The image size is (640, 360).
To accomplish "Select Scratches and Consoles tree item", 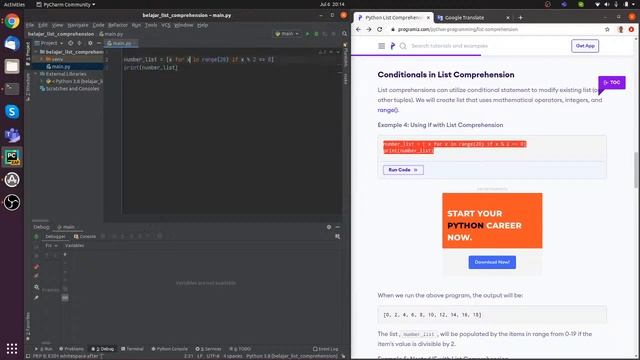I will [69, 89].
